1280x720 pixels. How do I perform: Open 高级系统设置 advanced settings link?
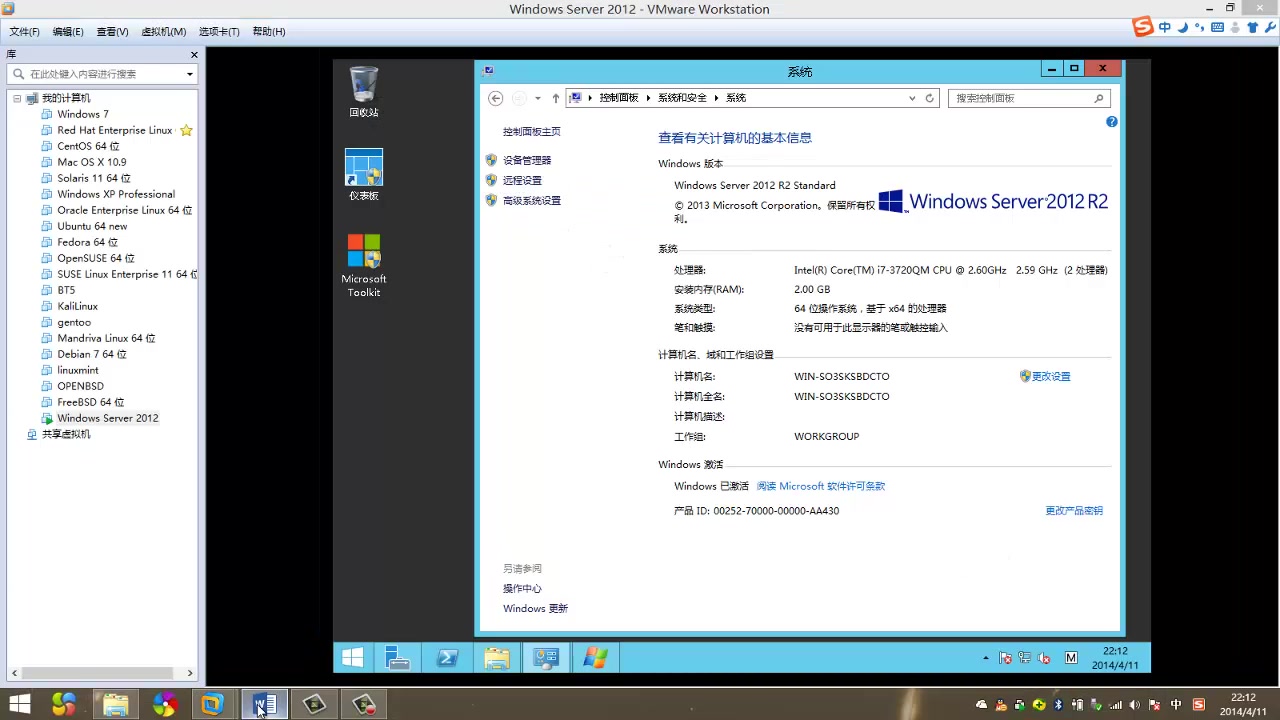tap(532, 200)
